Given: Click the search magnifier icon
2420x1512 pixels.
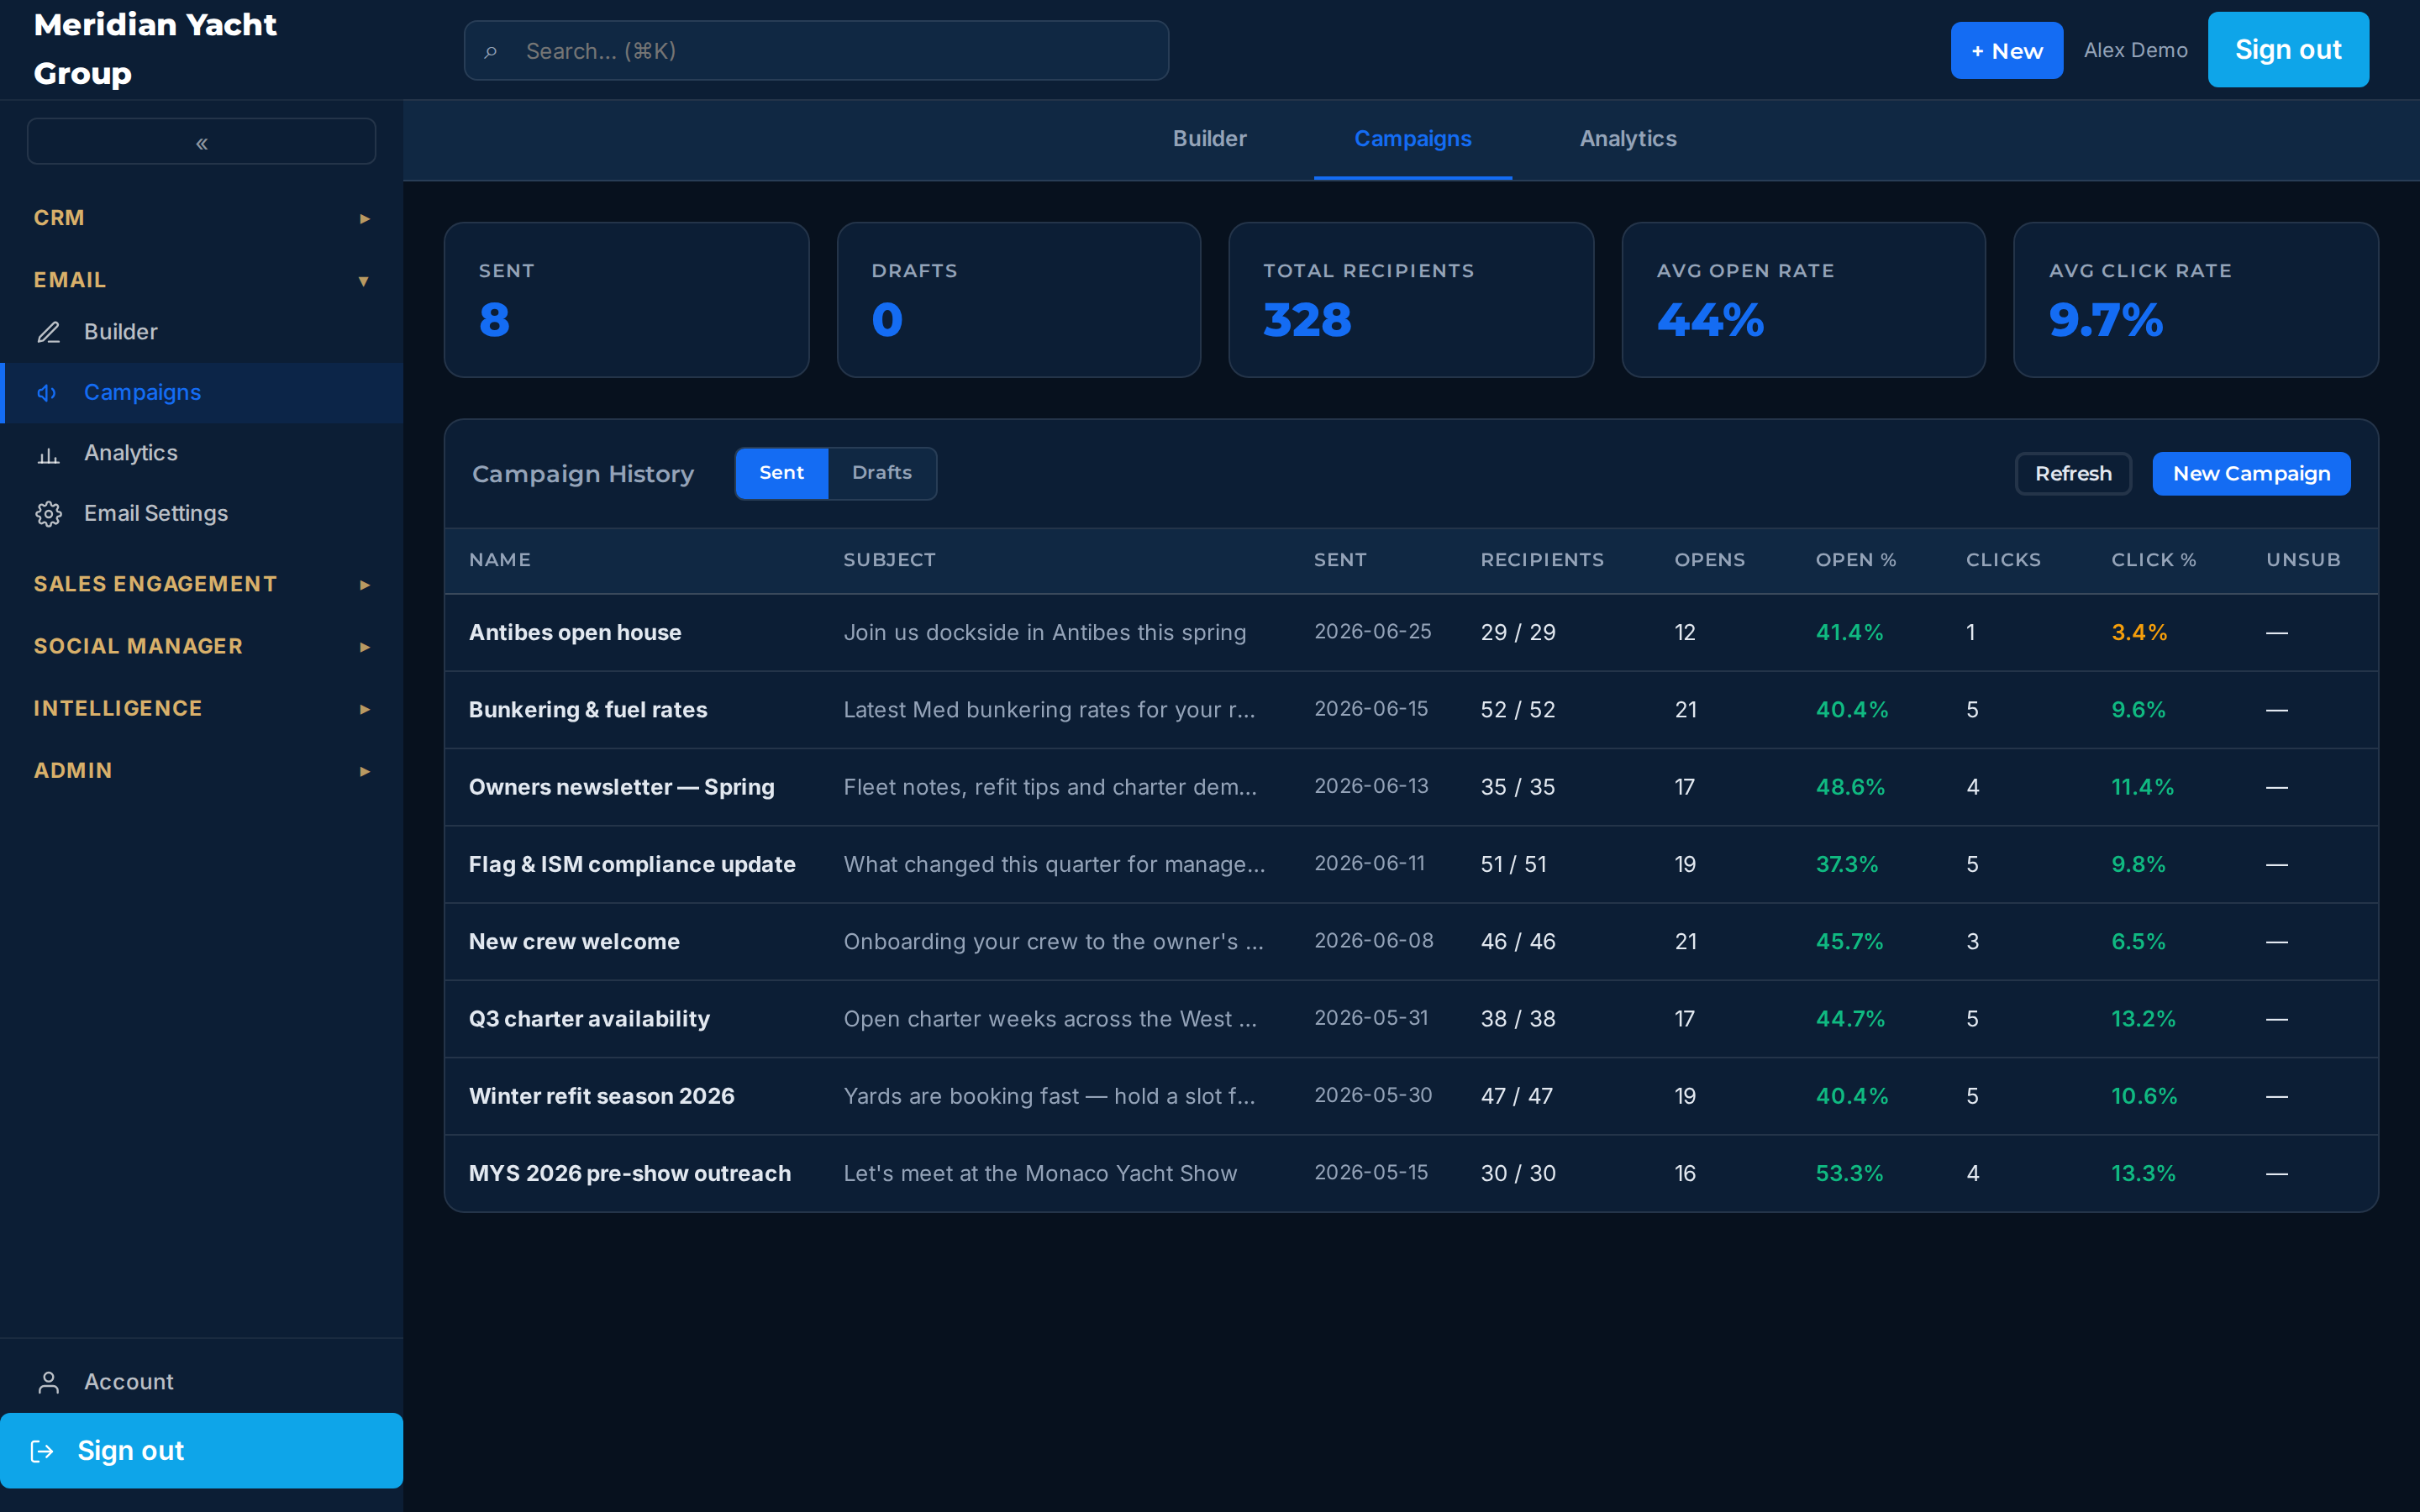Looking at the screenshot, I should [x=490, y=51].
